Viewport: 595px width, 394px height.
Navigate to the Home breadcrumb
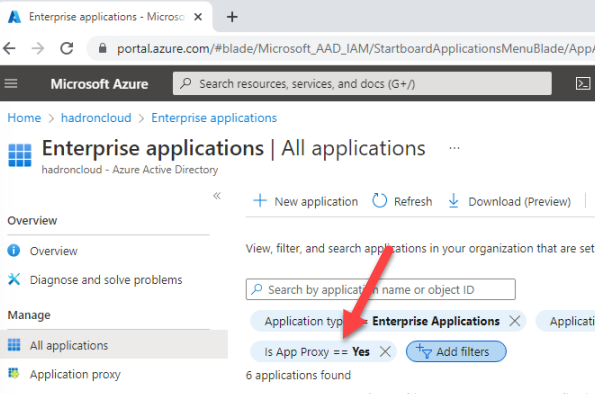pyautogui.click(x=24, y=118)
